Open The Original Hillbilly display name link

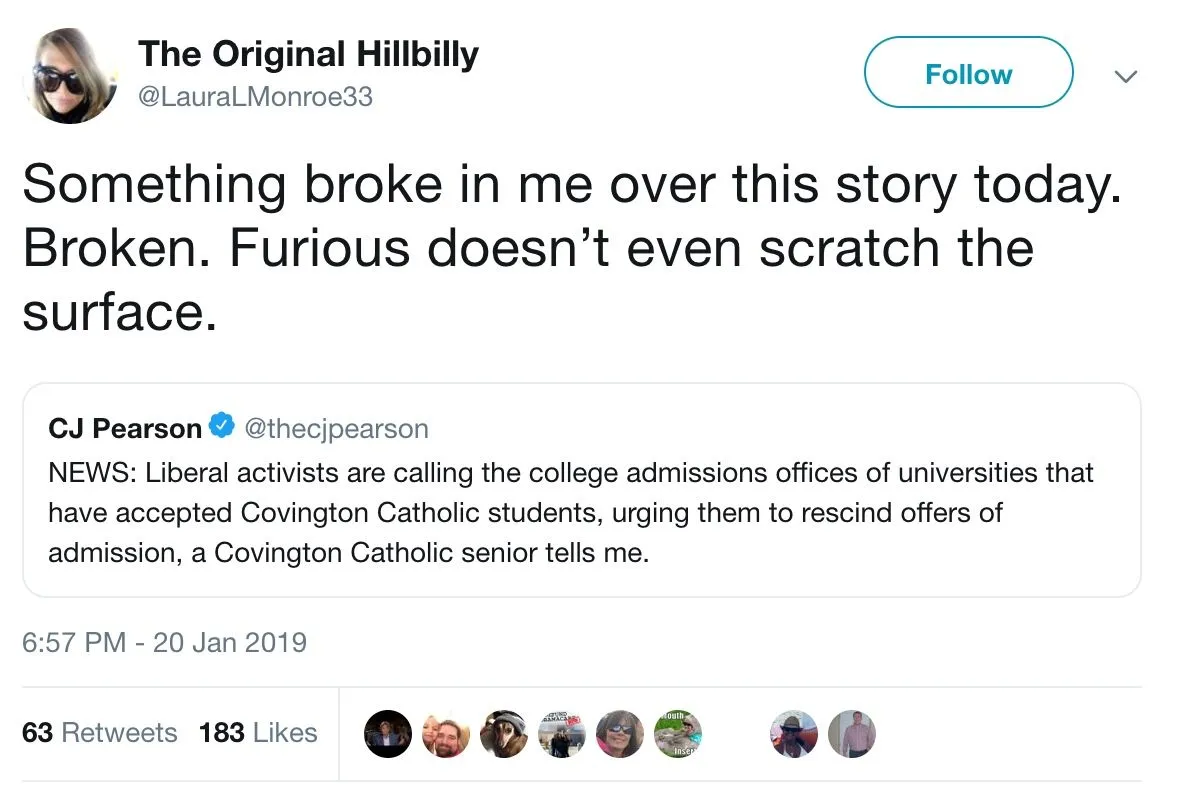pos(308,54)
